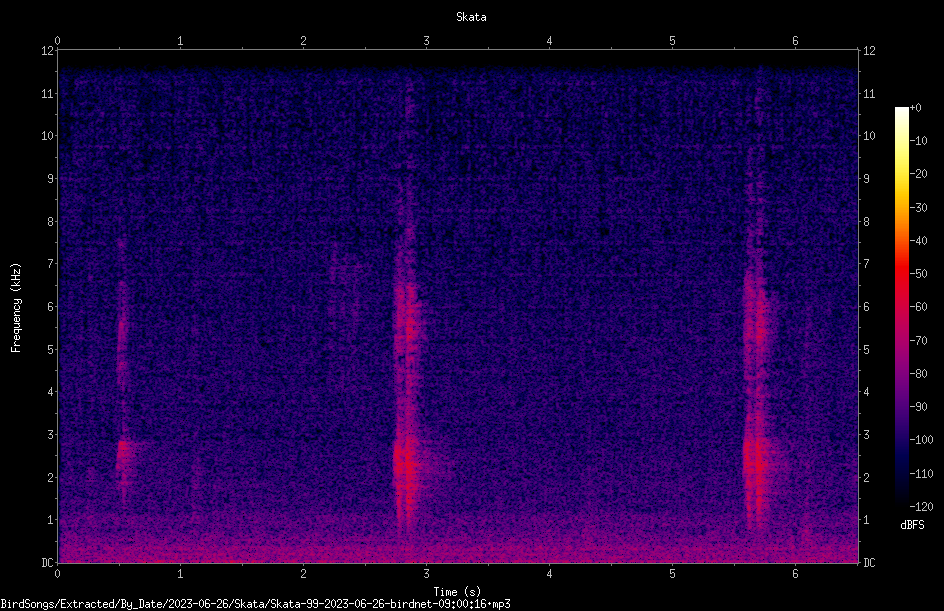Select the "-30" colorbar label

pos(919,208)
